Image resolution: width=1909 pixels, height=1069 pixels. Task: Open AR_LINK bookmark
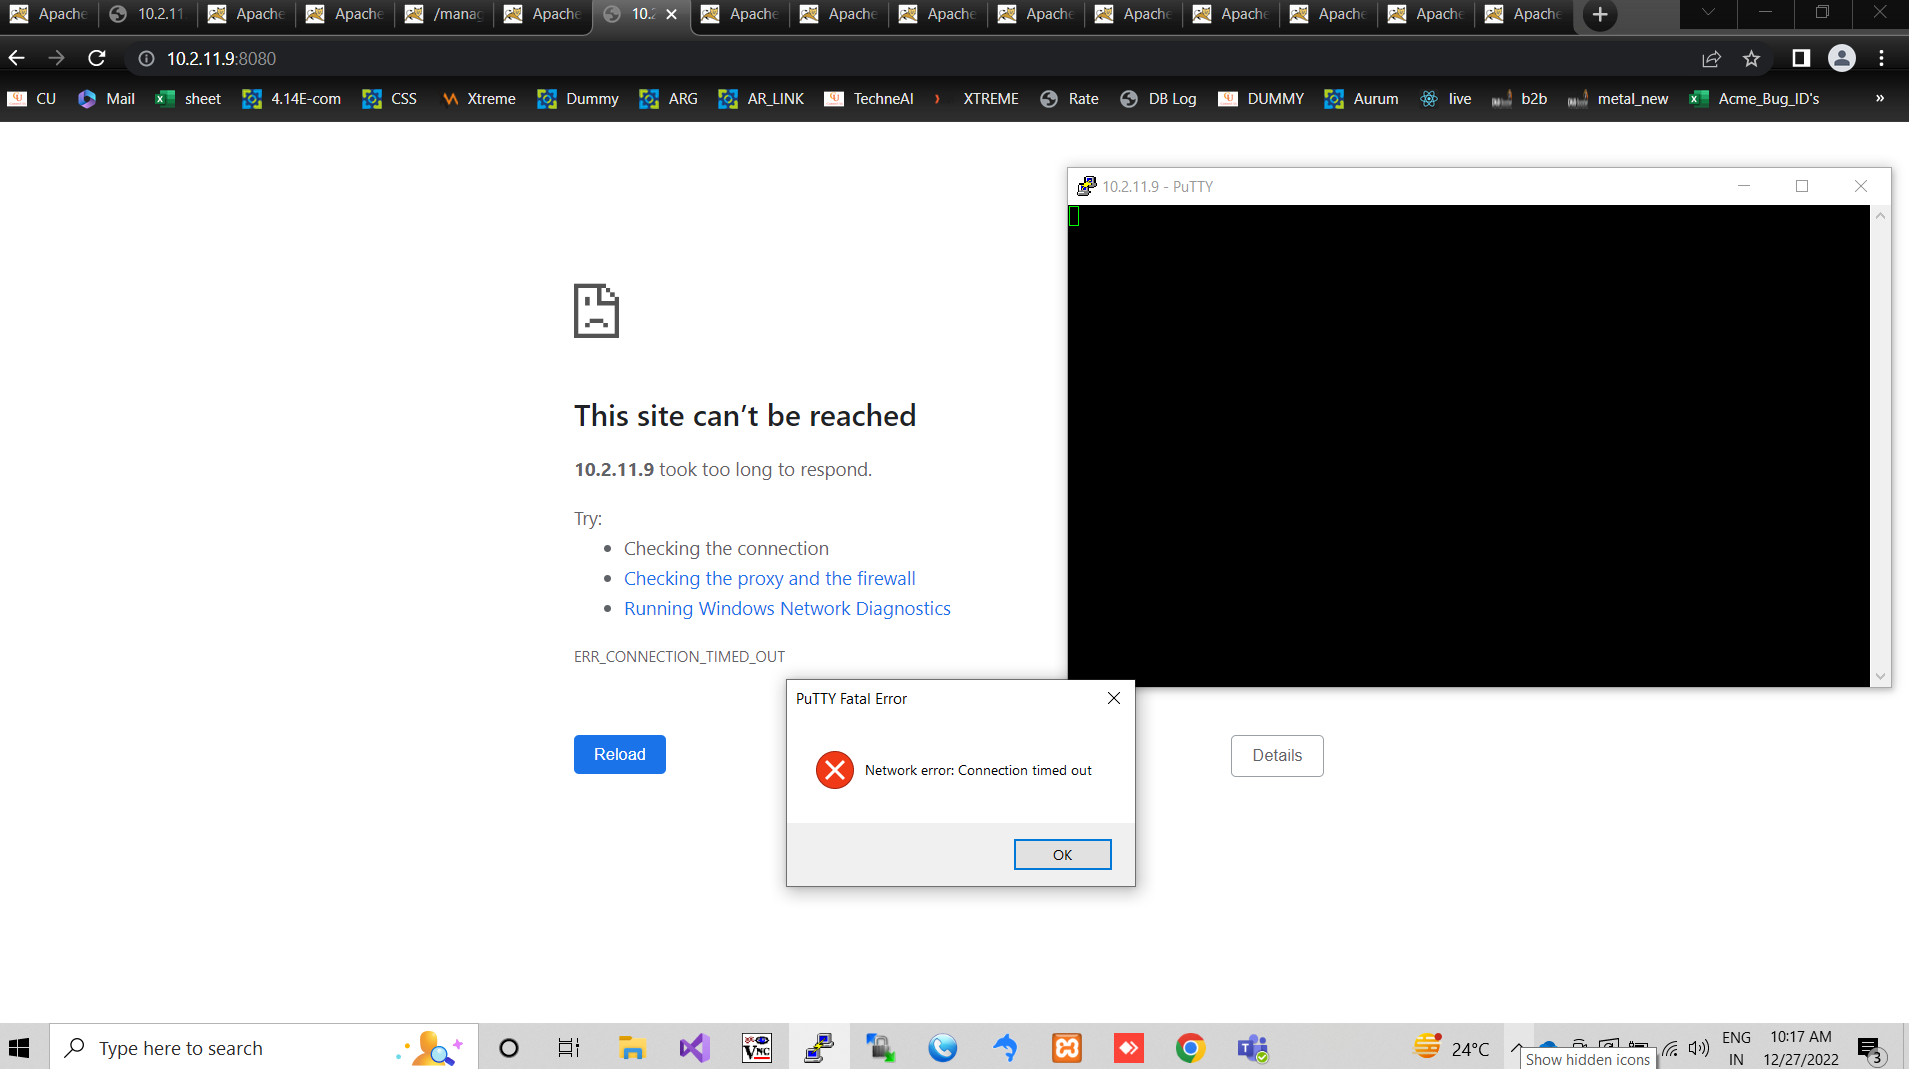(761, 98)
